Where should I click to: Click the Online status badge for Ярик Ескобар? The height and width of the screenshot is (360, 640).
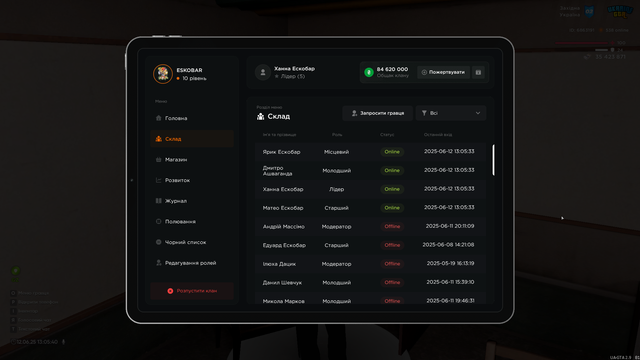pyautogui.click(x=392, y=152)
